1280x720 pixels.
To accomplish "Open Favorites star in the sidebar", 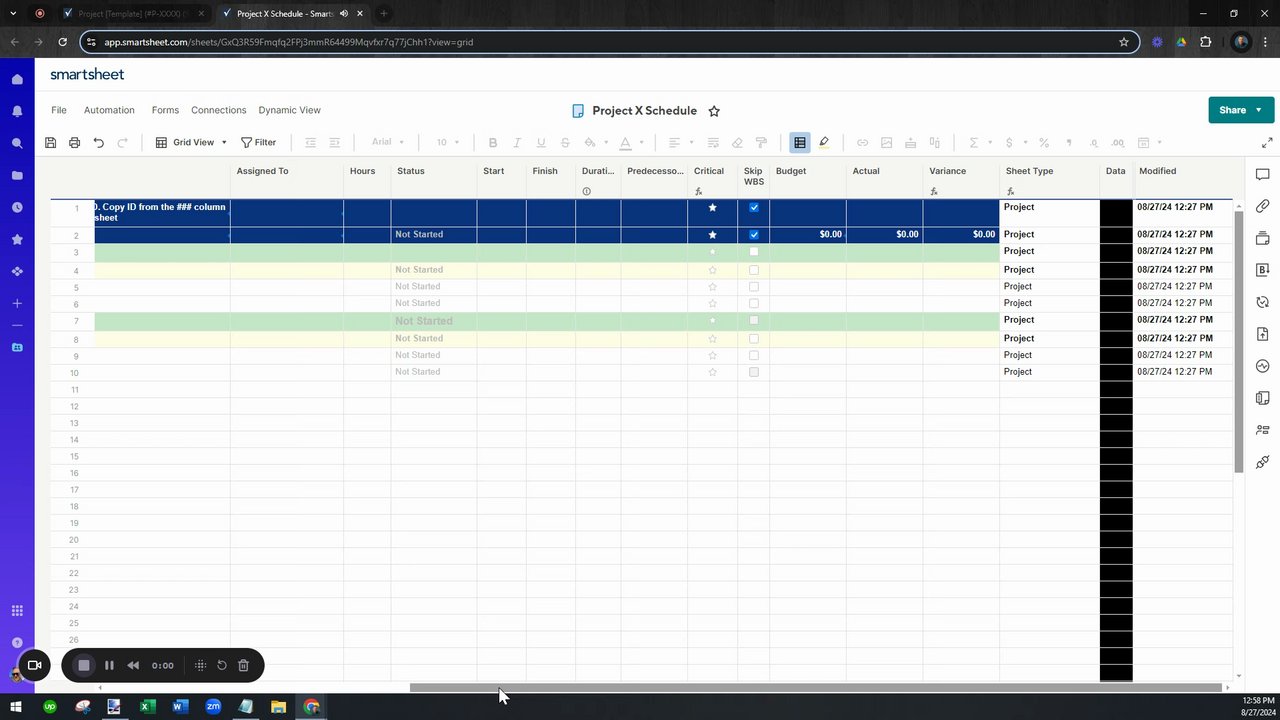I will click(x=17, y=239).
